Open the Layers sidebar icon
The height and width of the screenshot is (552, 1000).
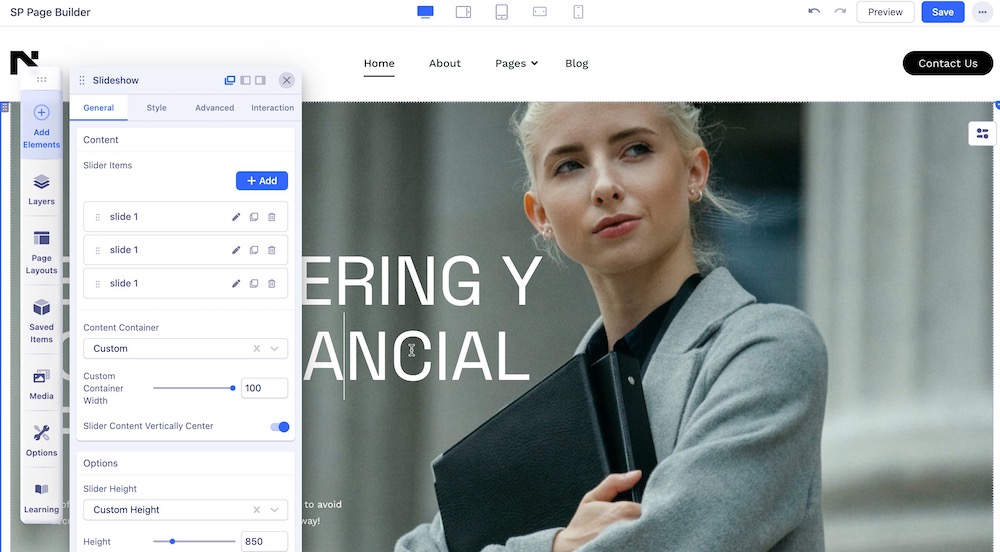pyautogui.click(x=41, y=189)
